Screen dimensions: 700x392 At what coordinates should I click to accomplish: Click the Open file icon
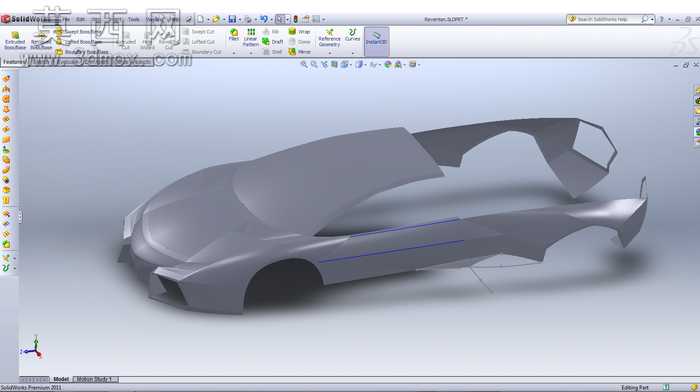[x=216, y=19]
